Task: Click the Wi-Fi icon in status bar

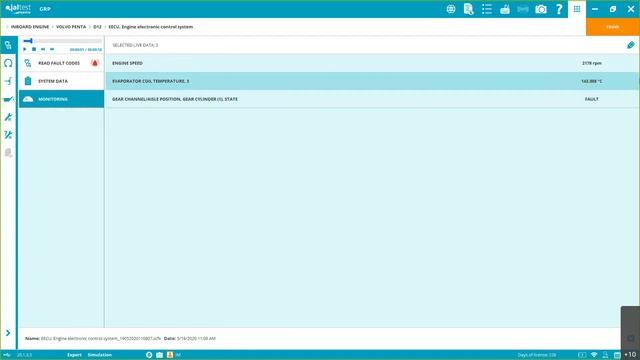Action: pos(594,355)
